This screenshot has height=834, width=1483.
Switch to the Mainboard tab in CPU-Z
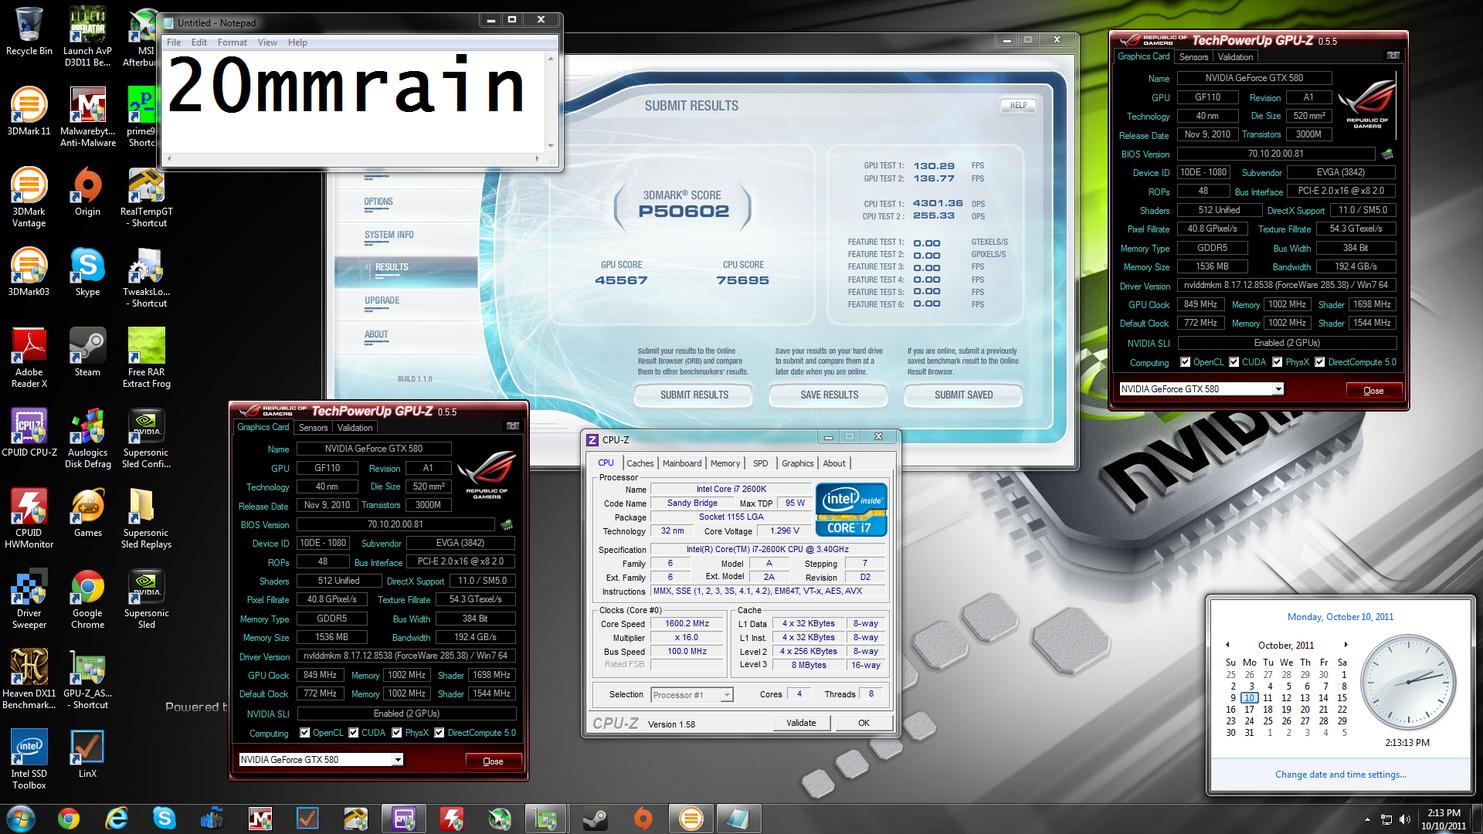[682, 463]
